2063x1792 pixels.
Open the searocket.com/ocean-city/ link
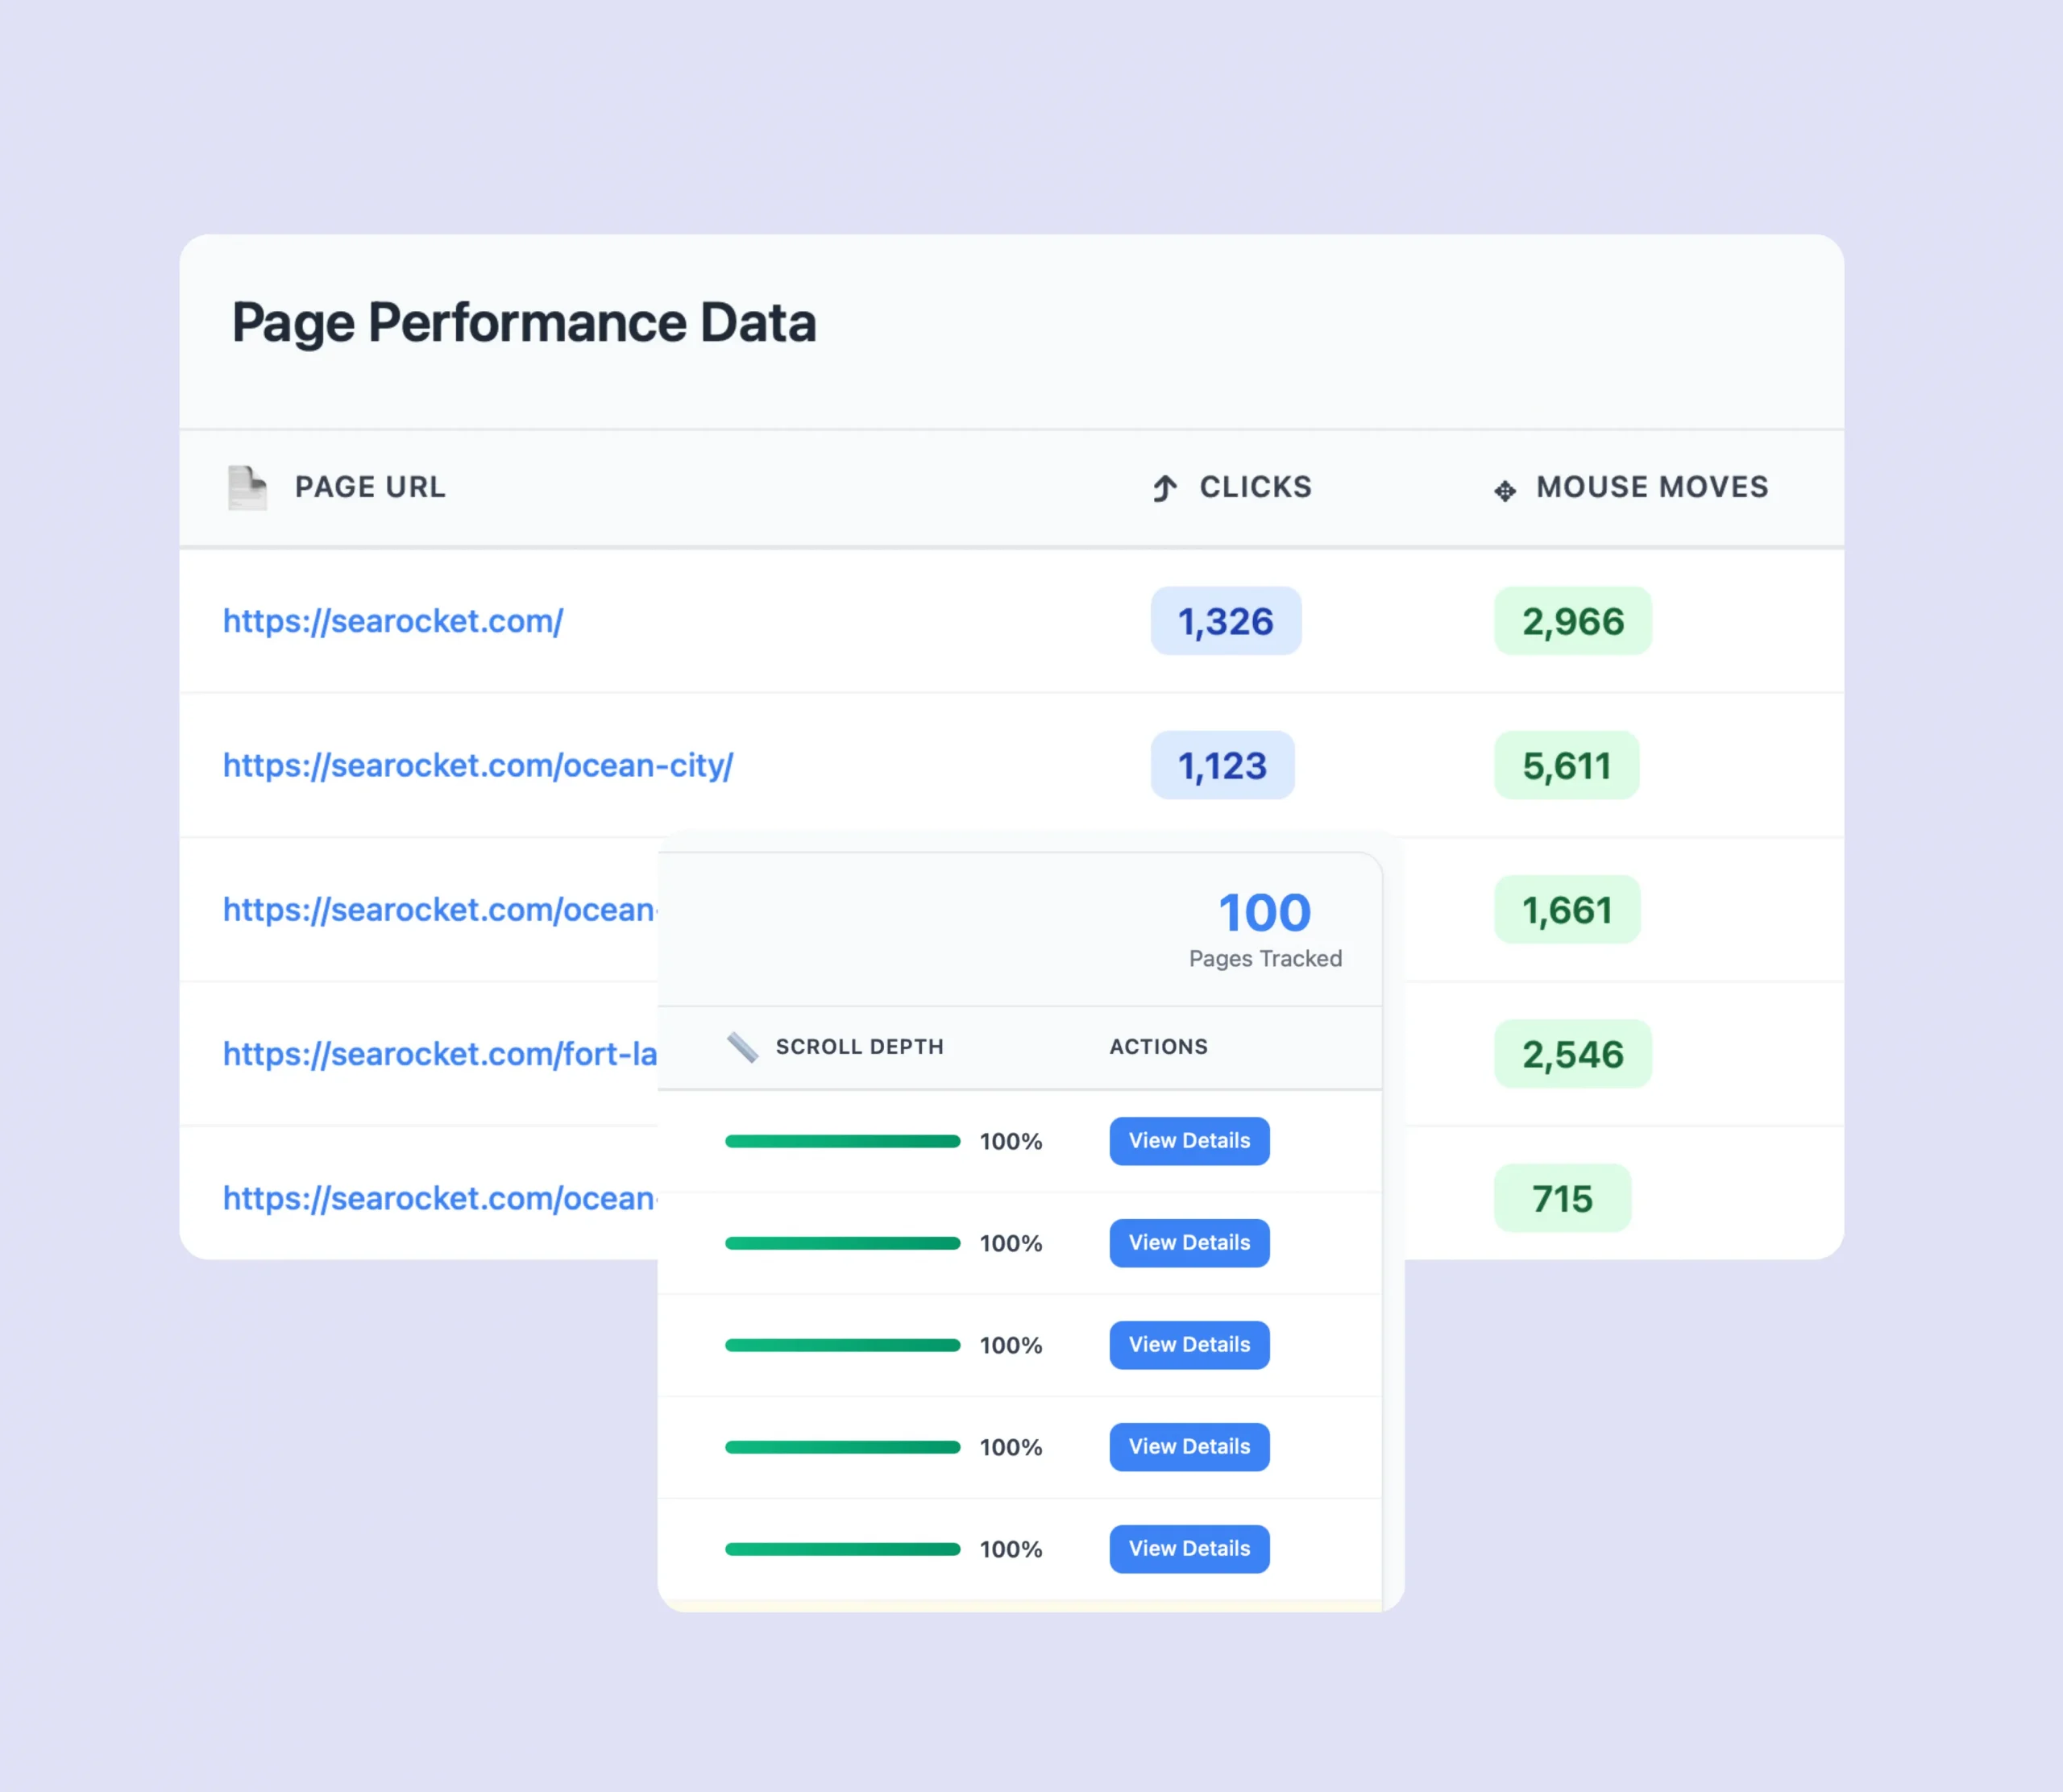point(477,766)
